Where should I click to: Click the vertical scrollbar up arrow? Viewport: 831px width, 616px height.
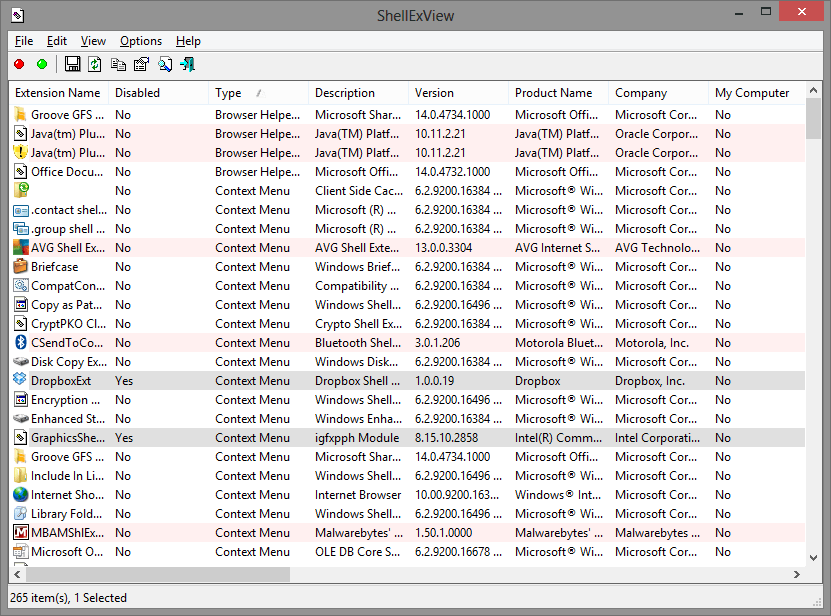pyautogui.click(x=814, y=91)
